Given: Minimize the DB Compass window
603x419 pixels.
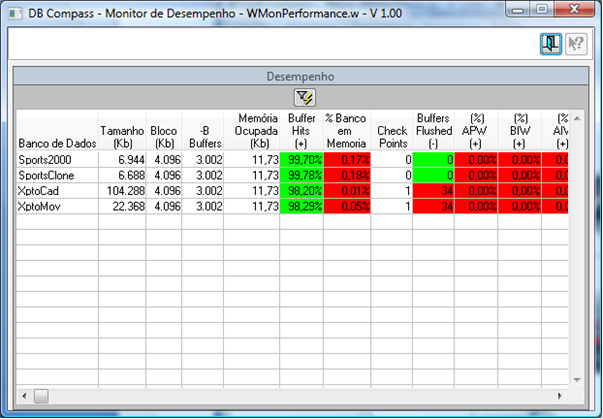Looking at the screenshot, I should coord(518,9).
